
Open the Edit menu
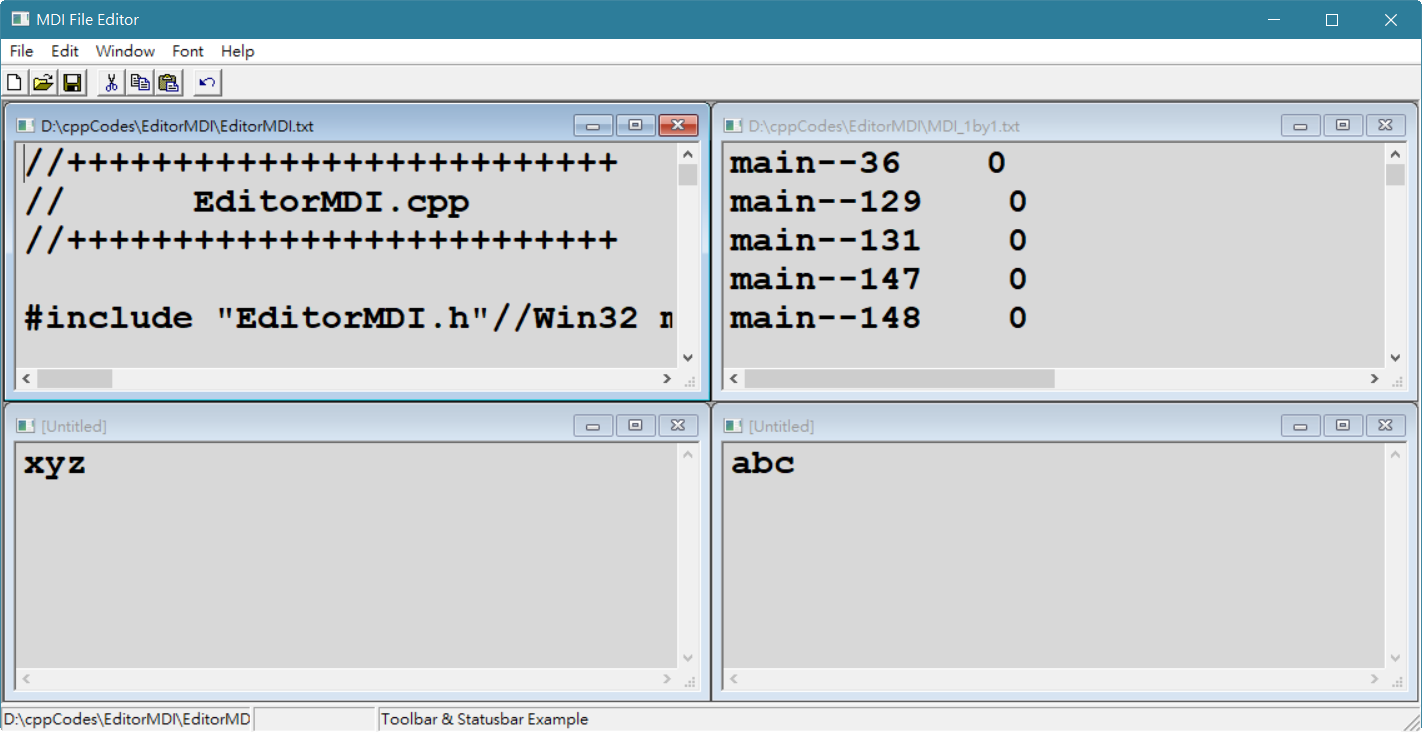coord(64,50)
